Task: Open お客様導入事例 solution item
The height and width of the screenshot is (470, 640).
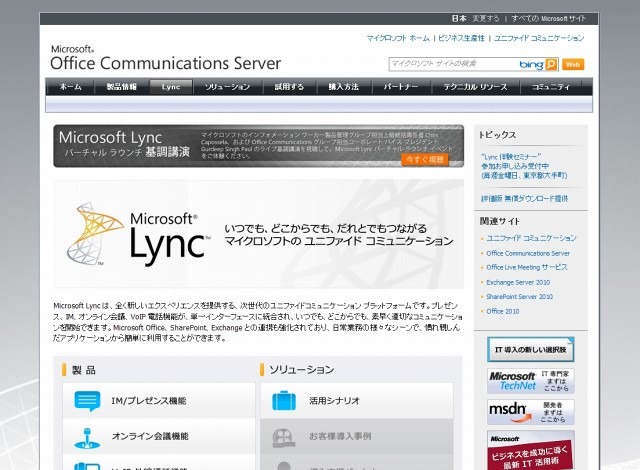Action: click(x=357, y=436)
